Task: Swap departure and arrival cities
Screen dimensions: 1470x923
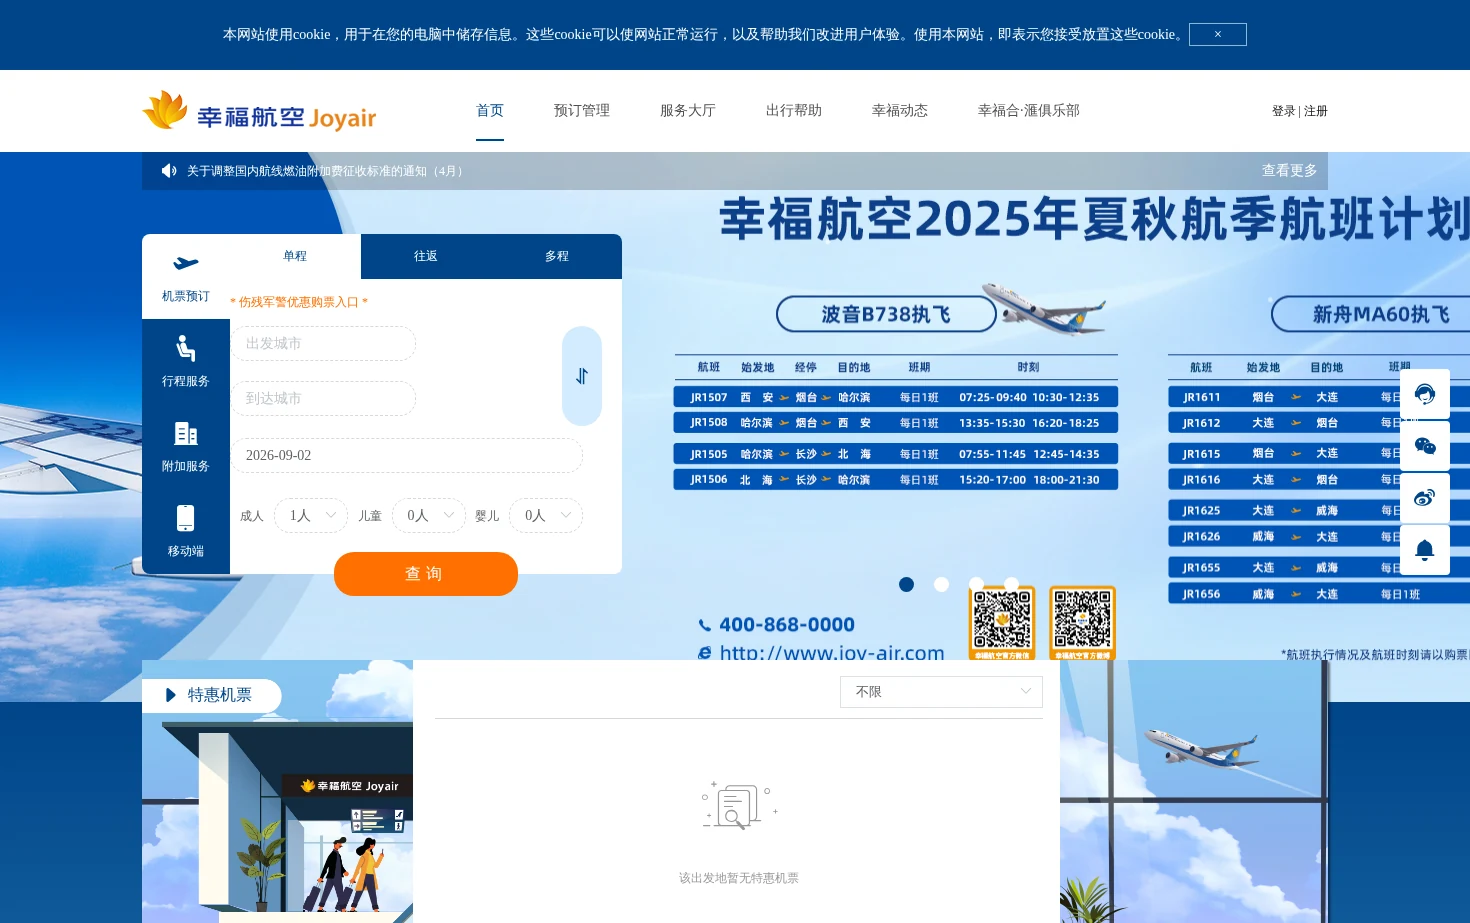Action: click(582, 376)
